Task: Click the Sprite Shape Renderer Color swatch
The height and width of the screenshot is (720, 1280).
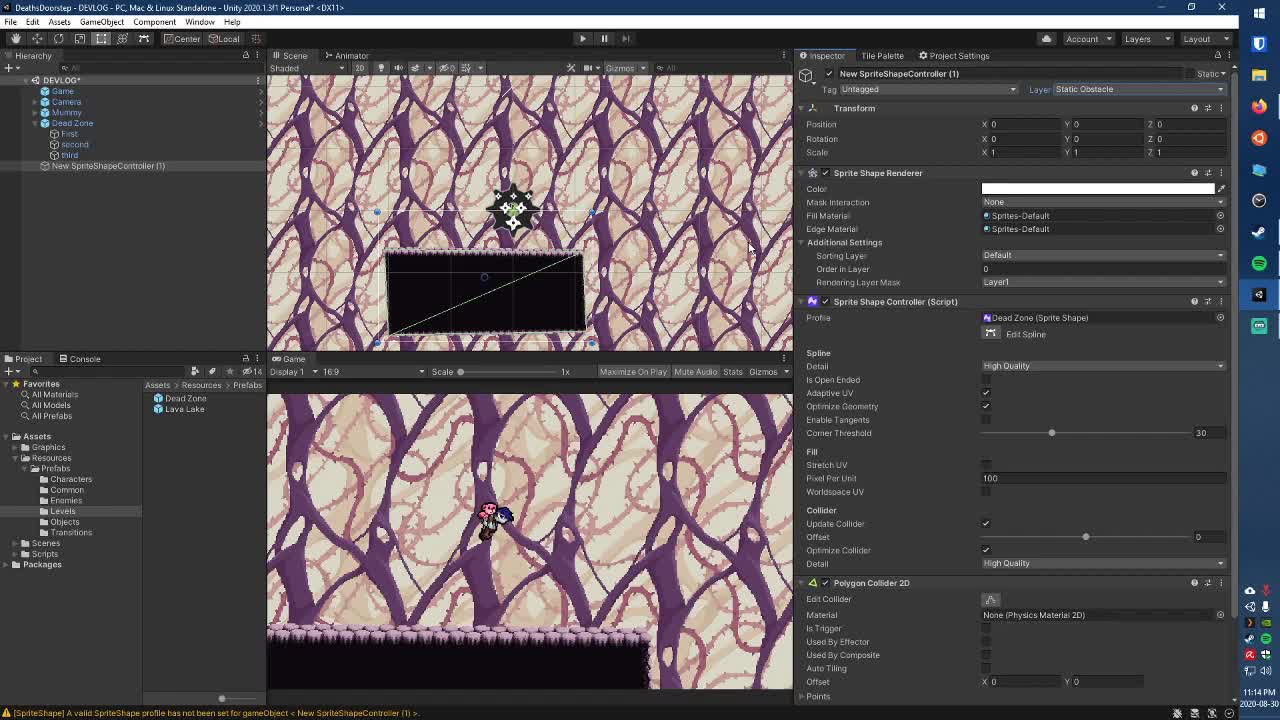Action: (1100, 188)
